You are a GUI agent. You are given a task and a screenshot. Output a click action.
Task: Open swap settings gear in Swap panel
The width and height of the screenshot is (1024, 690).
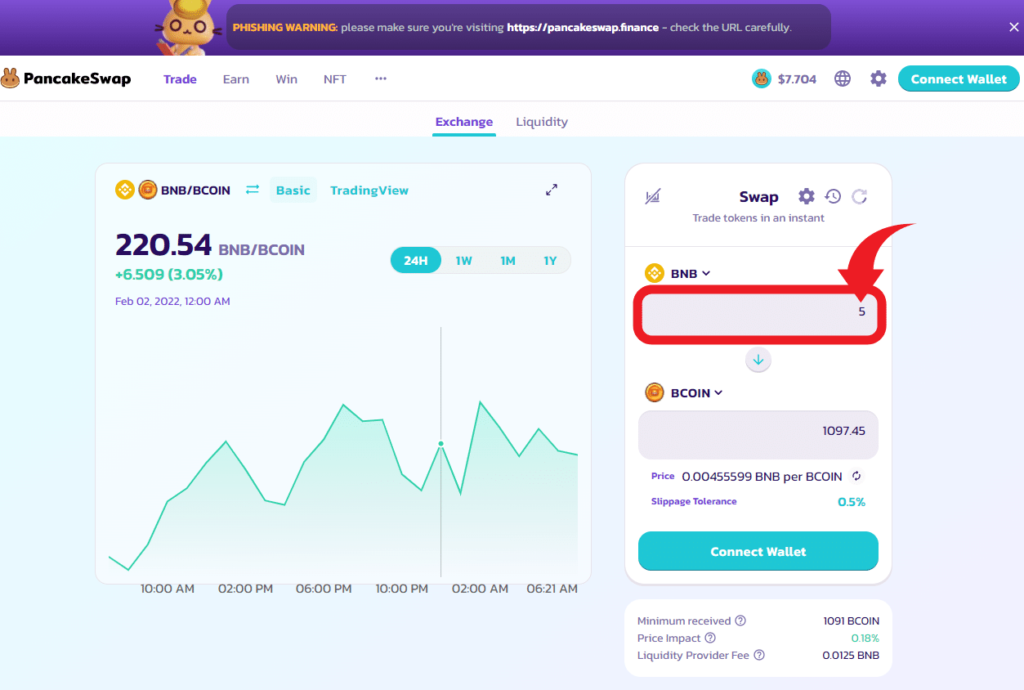807,196
